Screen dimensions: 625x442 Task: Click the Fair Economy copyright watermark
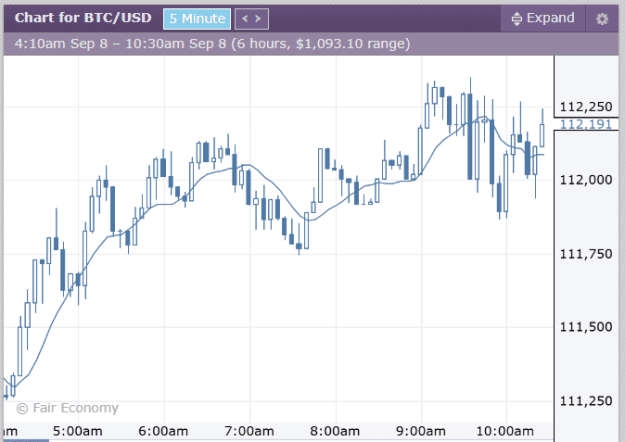coord(67,408)
